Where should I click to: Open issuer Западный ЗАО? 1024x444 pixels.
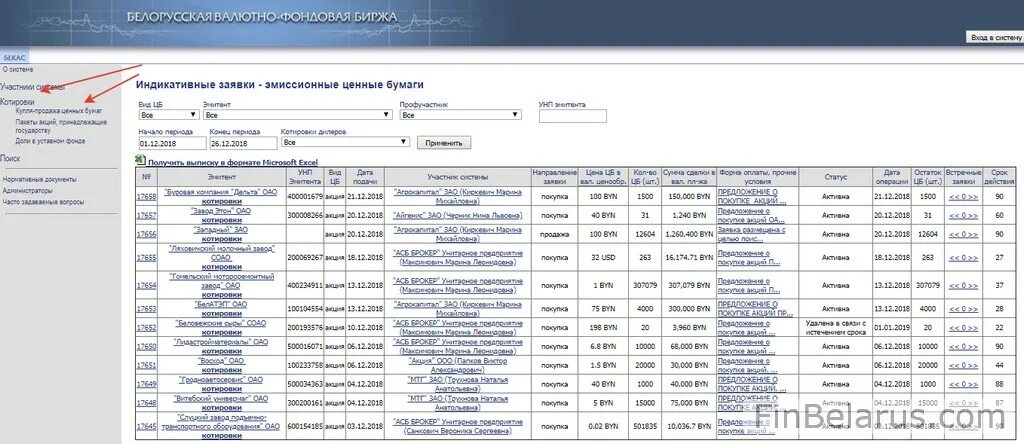[221, 230]
